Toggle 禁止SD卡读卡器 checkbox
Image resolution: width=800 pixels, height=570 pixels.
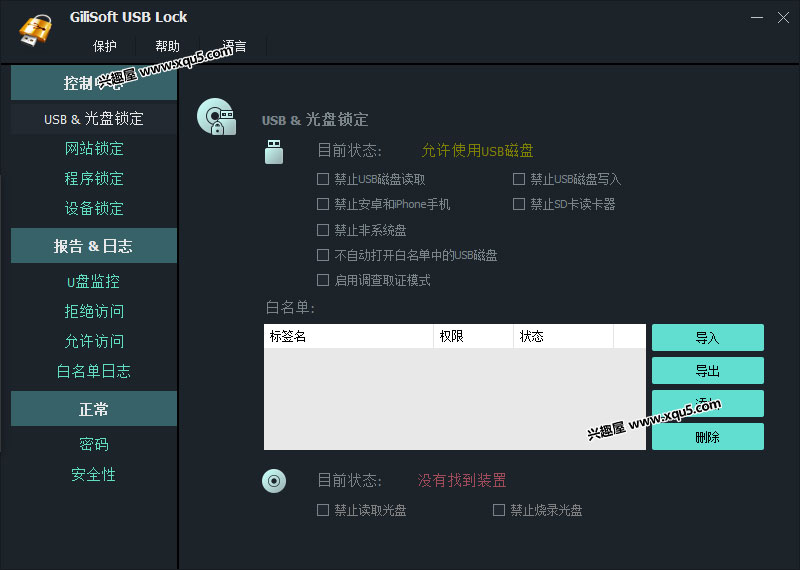(518, 204)
